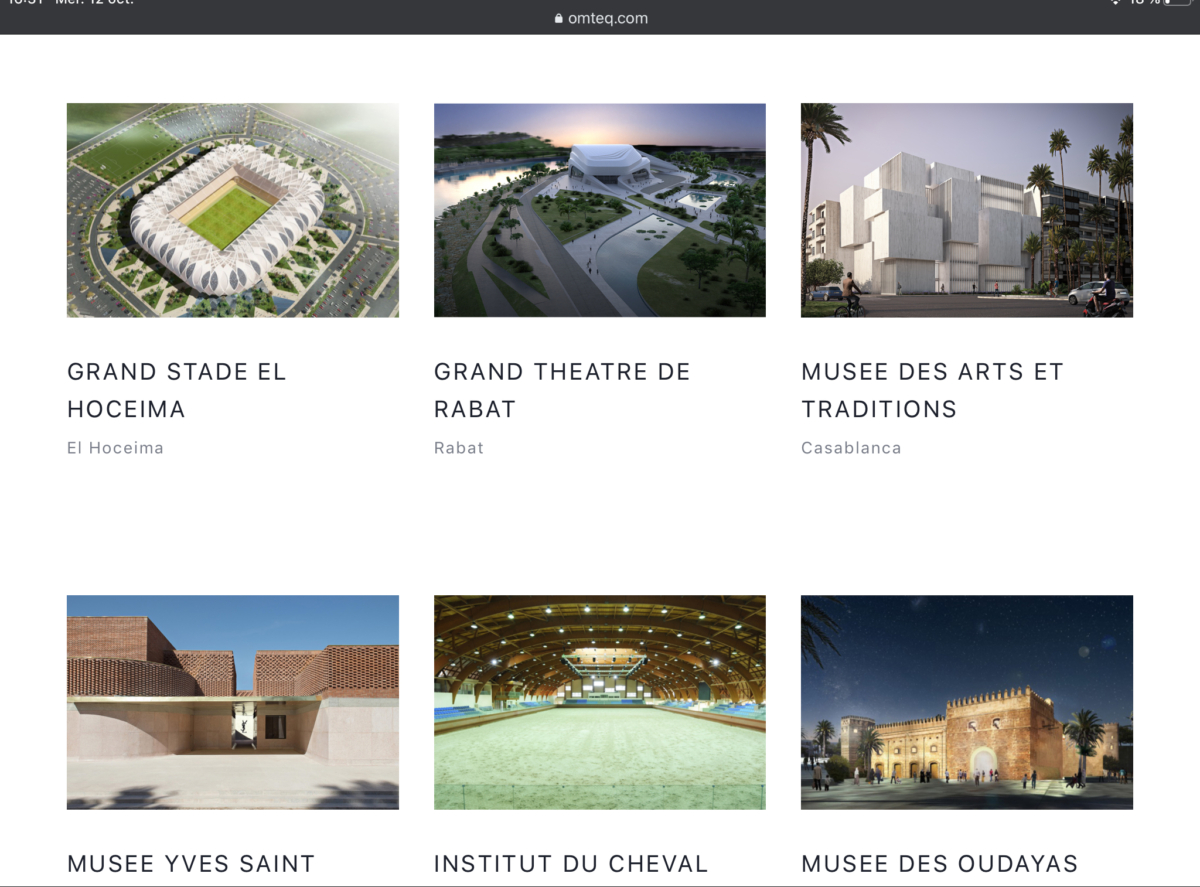Click the Casablanca location label
The width and height of the screenshot is (1200, 887).
(x=851, y=448)
